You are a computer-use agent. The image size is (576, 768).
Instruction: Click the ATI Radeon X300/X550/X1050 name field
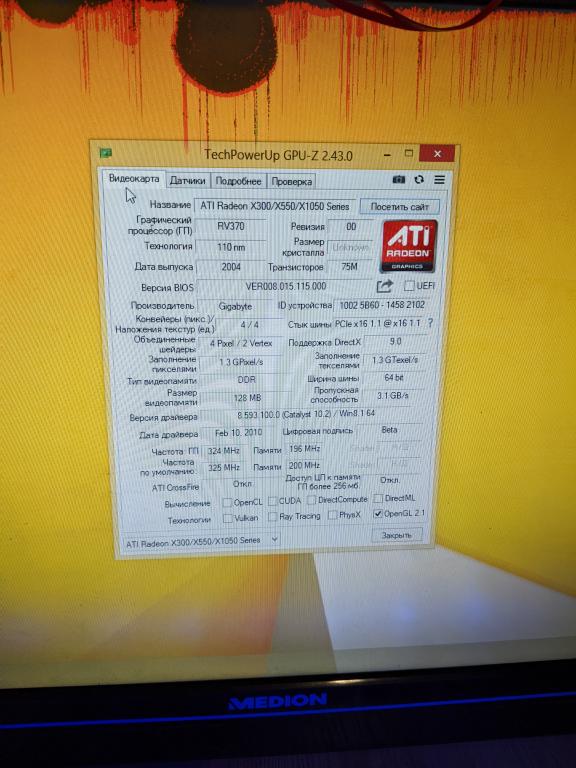pos(276,206)
